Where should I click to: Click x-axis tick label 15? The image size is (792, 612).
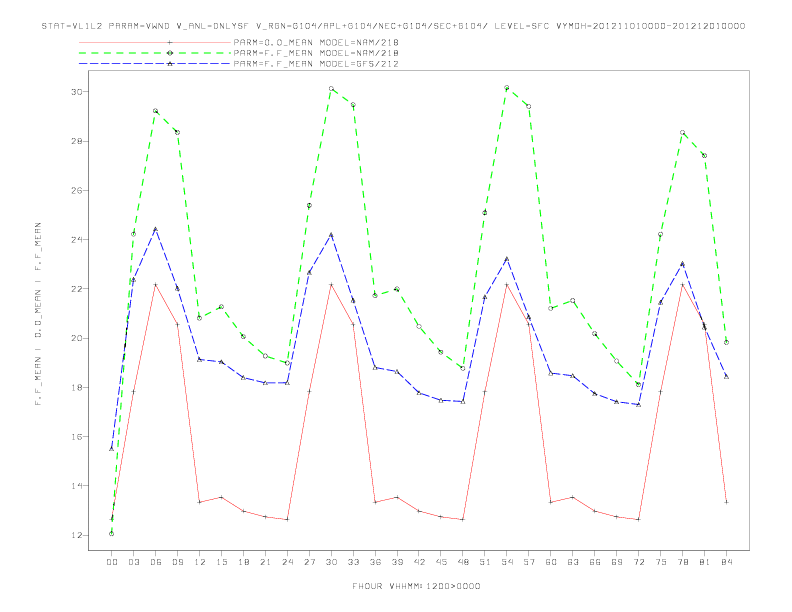[x=221, y=562]
